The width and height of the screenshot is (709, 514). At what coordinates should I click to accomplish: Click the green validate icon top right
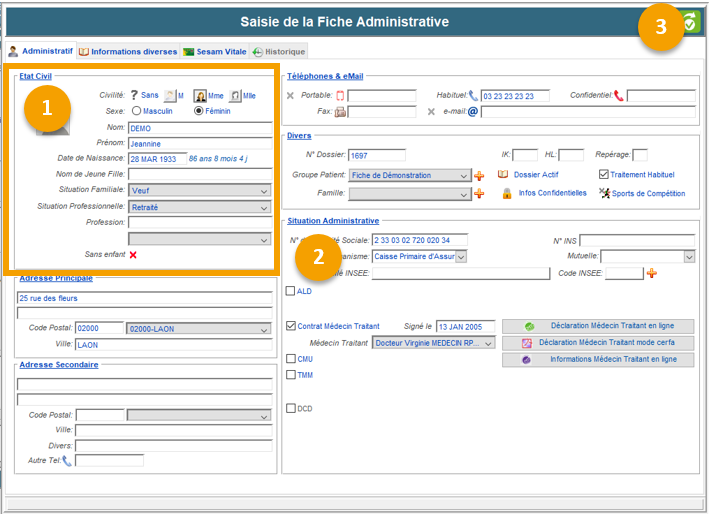pos(690,21)
